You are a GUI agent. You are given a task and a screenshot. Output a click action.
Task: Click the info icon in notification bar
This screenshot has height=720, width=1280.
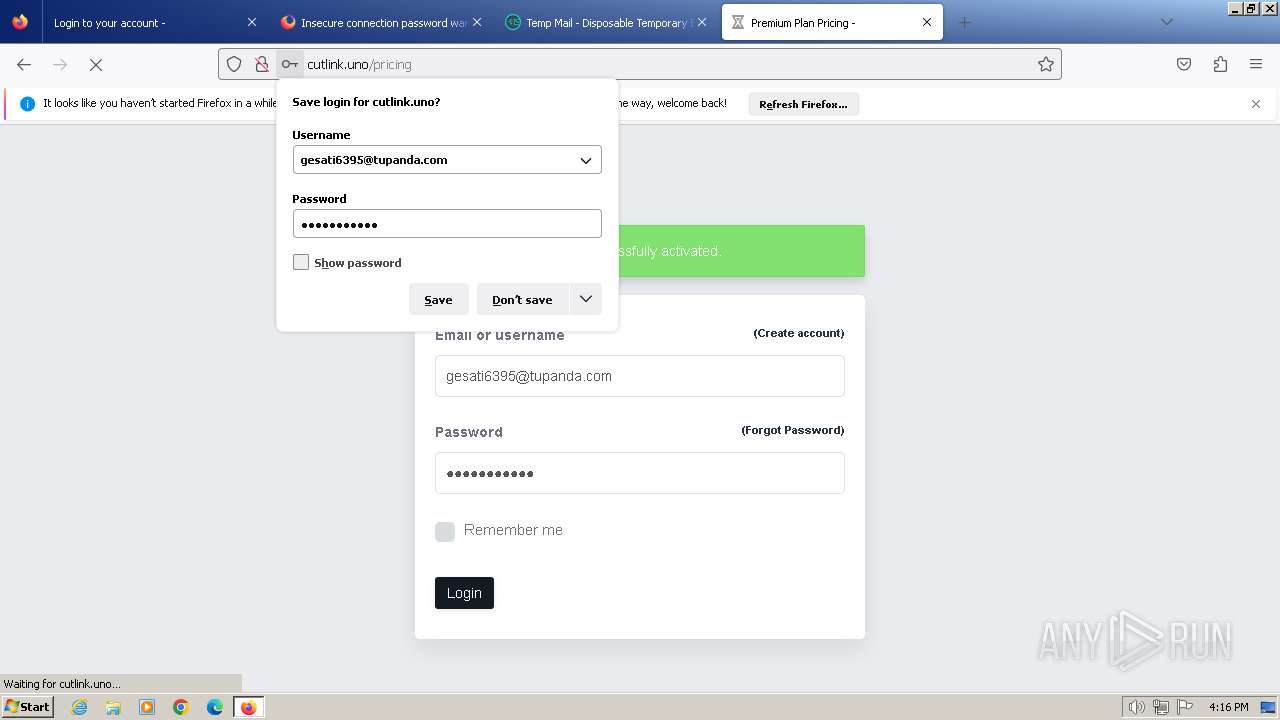(28, 104)
